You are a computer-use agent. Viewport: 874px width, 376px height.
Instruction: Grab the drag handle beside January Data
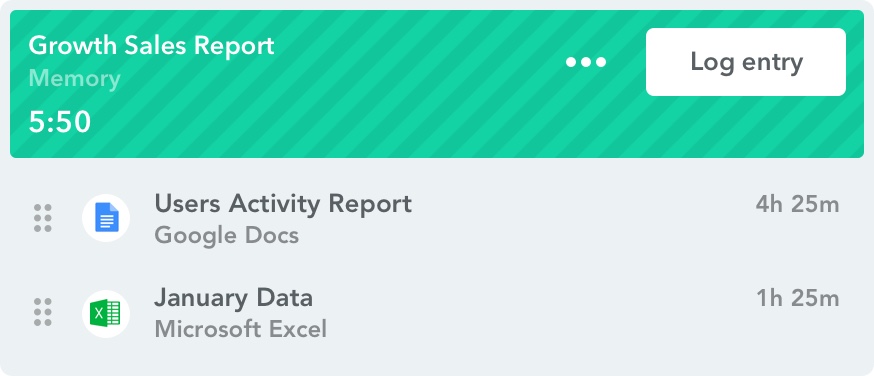coord(43,312)
